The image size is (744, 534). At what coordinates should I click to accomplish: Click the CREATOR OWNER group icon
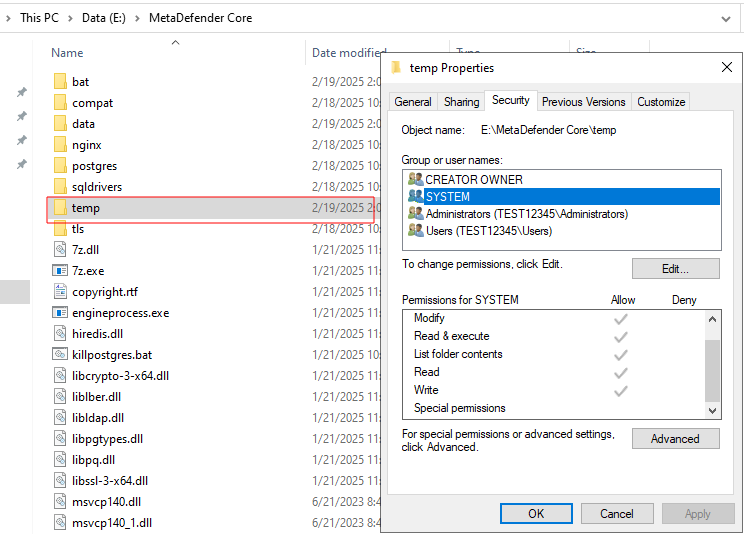[x=416, y=179]
